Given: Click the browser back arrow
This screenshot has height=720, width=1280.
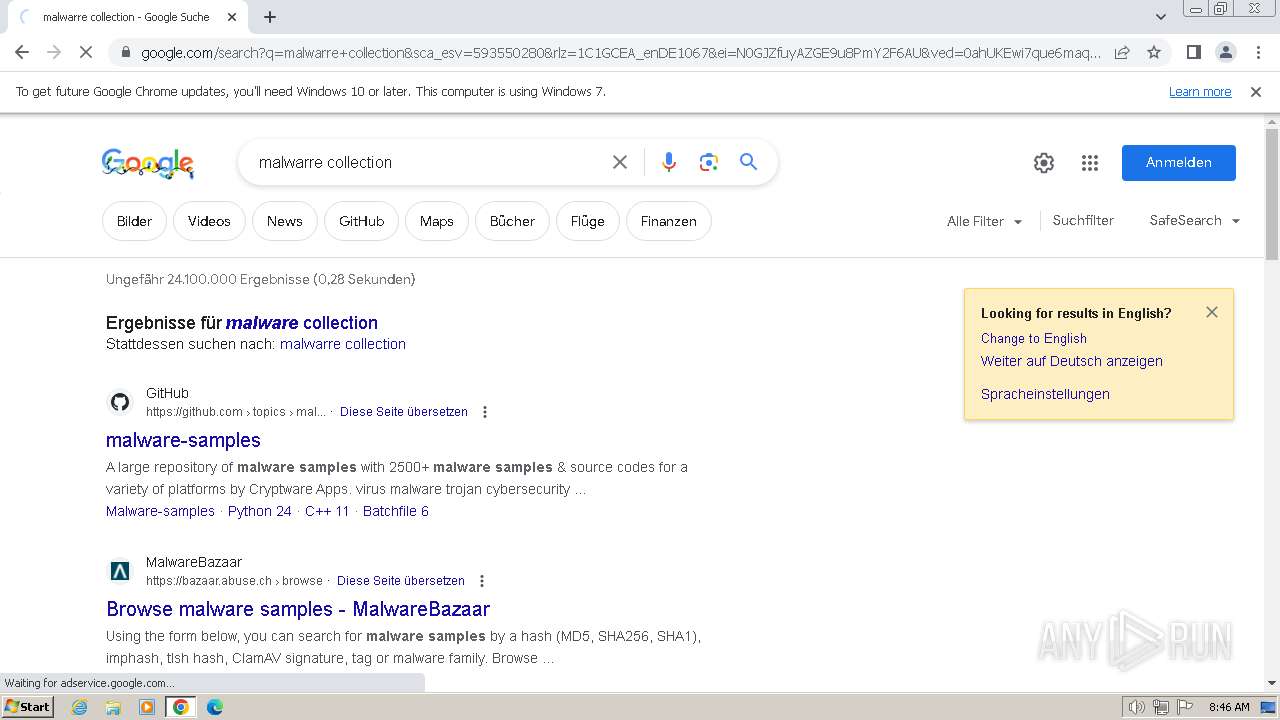Looking at the screenshot, I should tap(22, 52).
